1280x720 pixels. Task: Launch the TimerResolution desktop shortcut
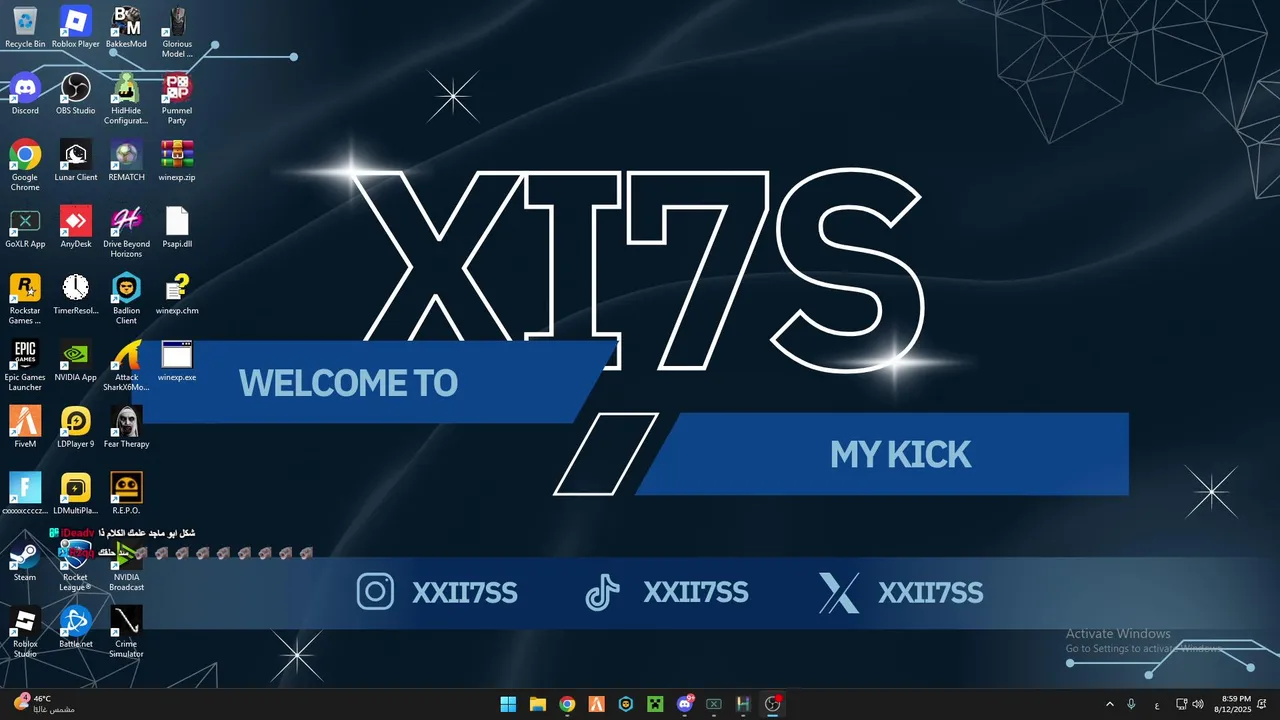(76, 294)
